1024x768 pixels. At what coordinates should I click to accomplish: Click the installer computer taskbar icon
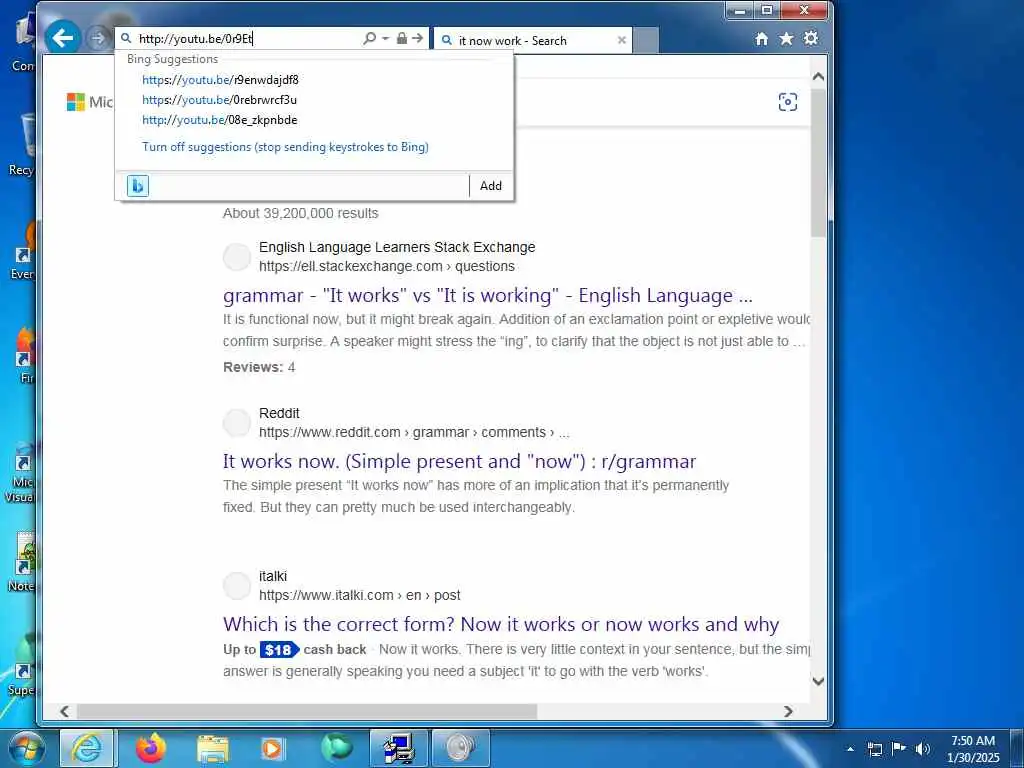coord(398,748)
